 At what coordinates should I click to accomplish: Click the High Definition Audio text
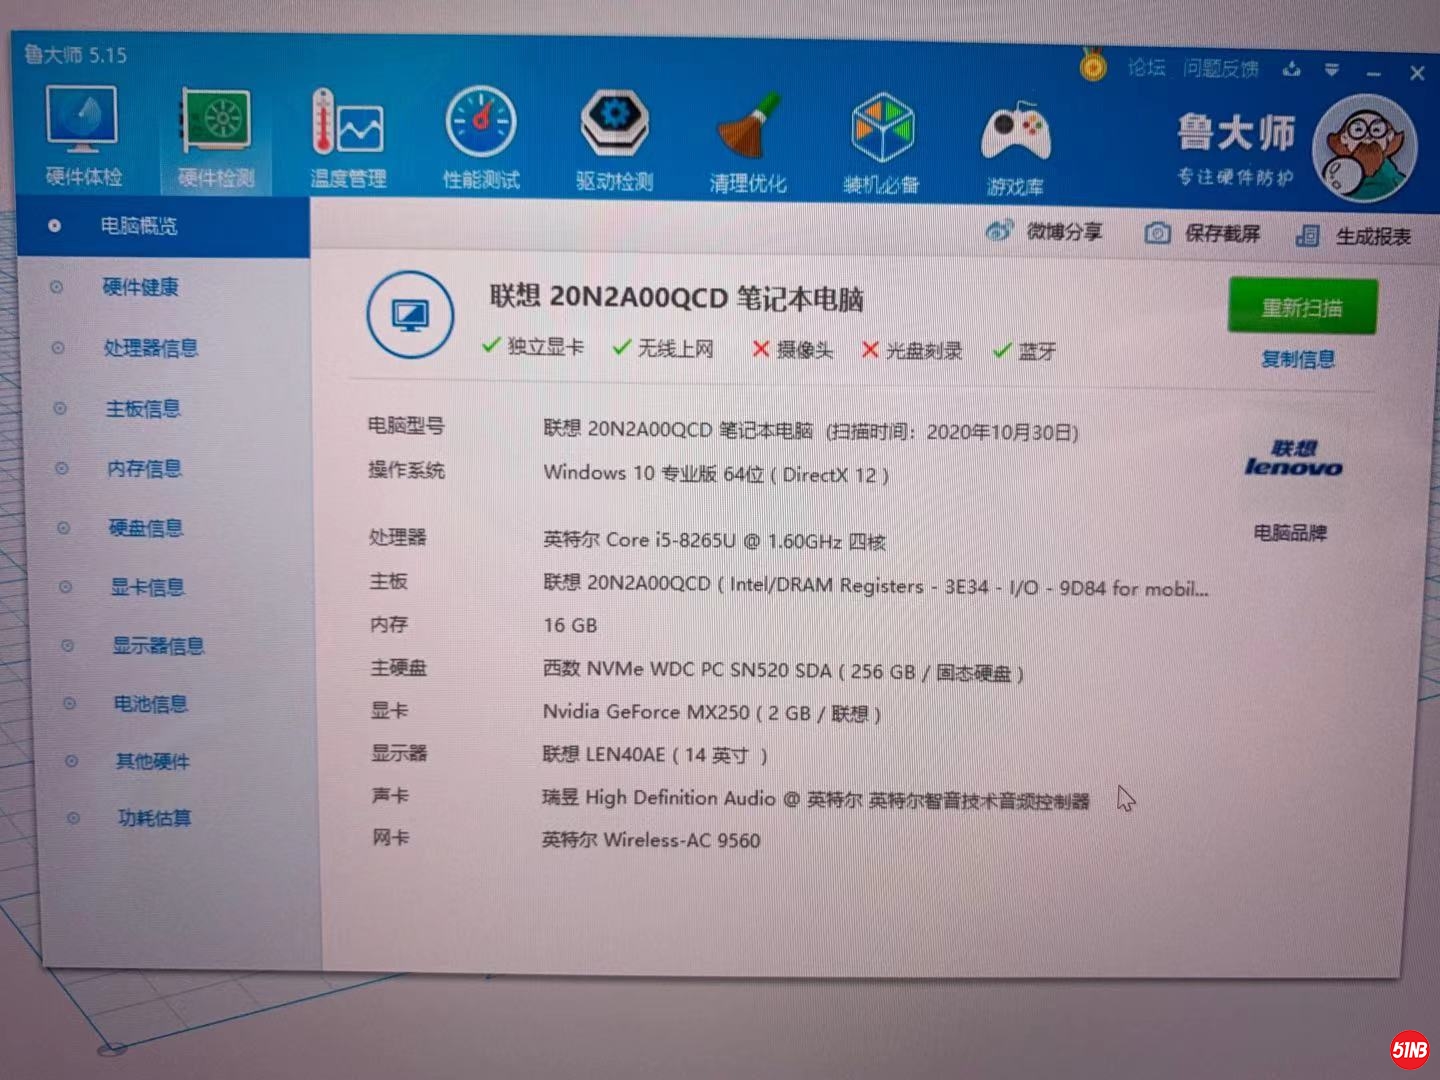point(815,798)
